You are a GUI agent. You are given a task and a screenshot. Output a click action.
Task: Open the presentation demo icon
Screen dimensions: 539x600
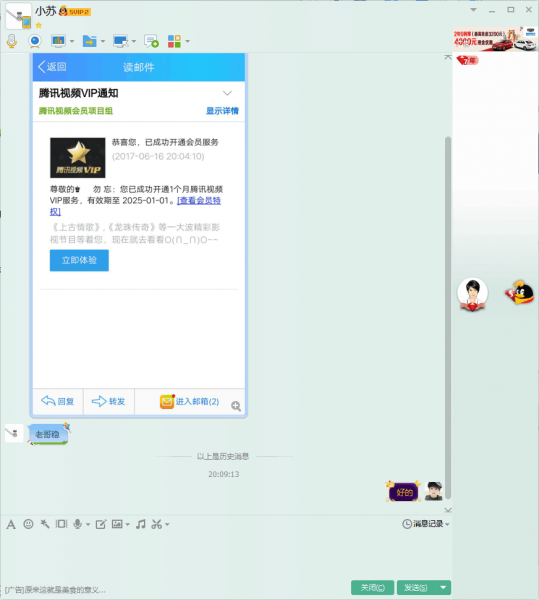58,41
